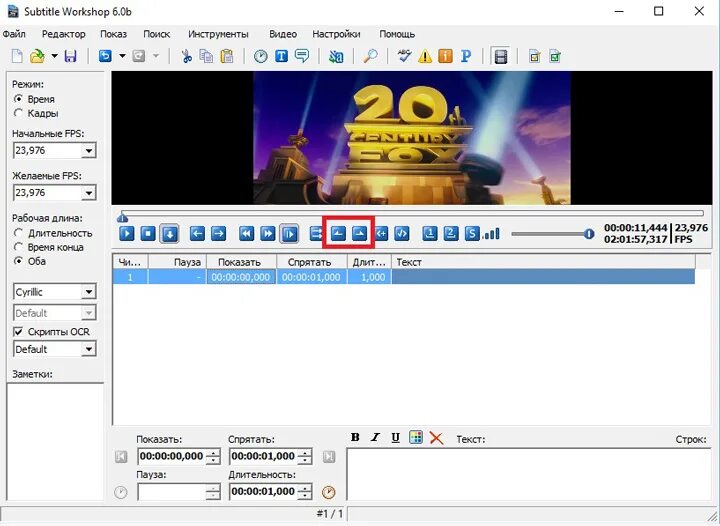Save the subtitle with floppy icon

(70, 56)
